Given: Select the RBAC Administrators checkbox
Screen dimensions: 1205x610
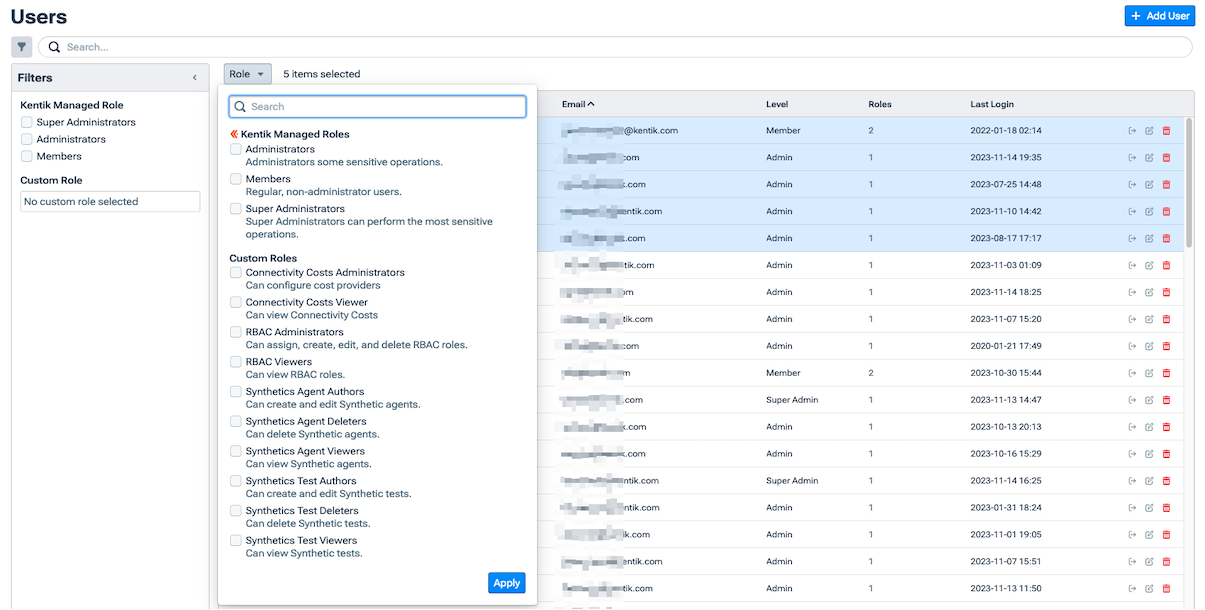Looking at the screenshot, I should coord(236,332).
